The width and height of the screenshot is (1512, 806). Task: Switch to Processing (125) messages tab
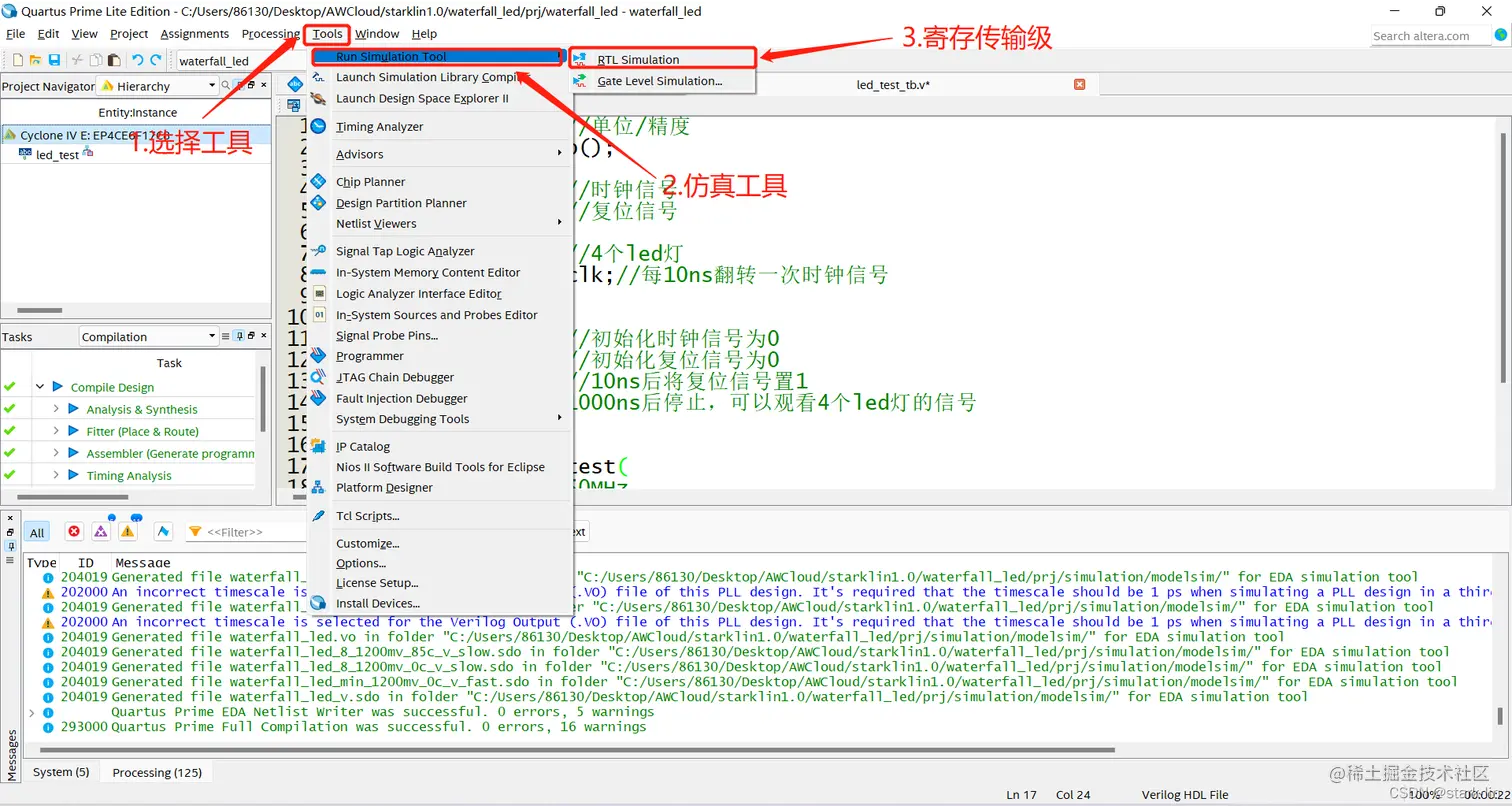(157, 772)
